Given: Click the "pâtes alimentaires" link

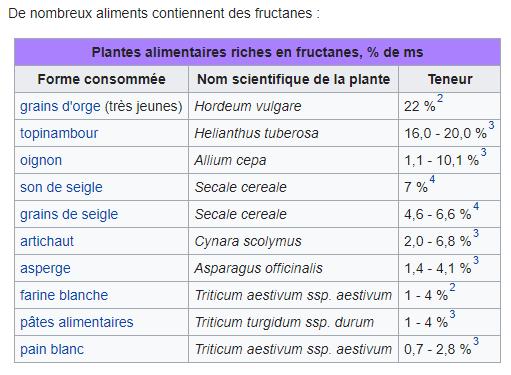Looking at the screenshot, I should click(x=77, y=322).
